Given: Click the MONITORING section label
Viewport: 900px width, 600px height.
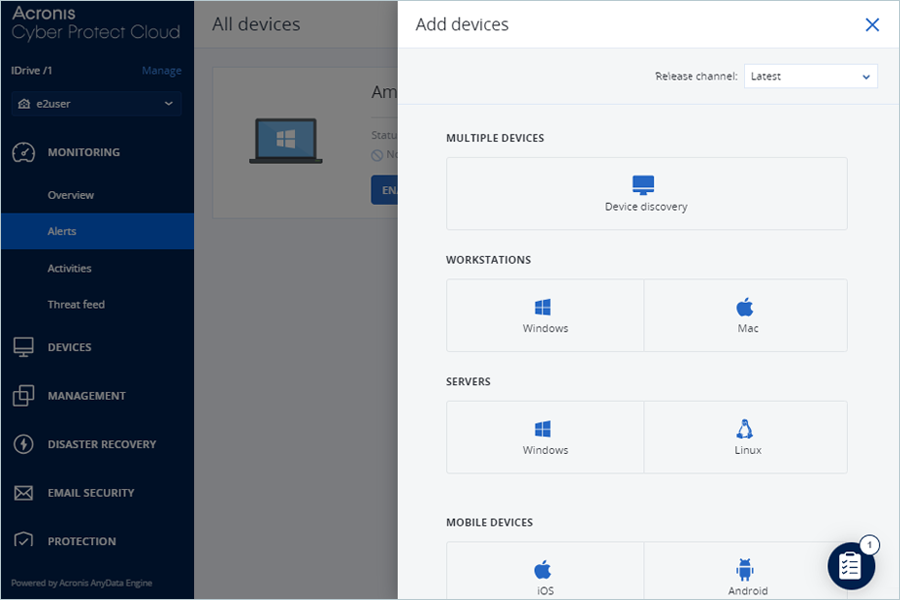Looking at the screenshot, I should [x=84, y=152].
